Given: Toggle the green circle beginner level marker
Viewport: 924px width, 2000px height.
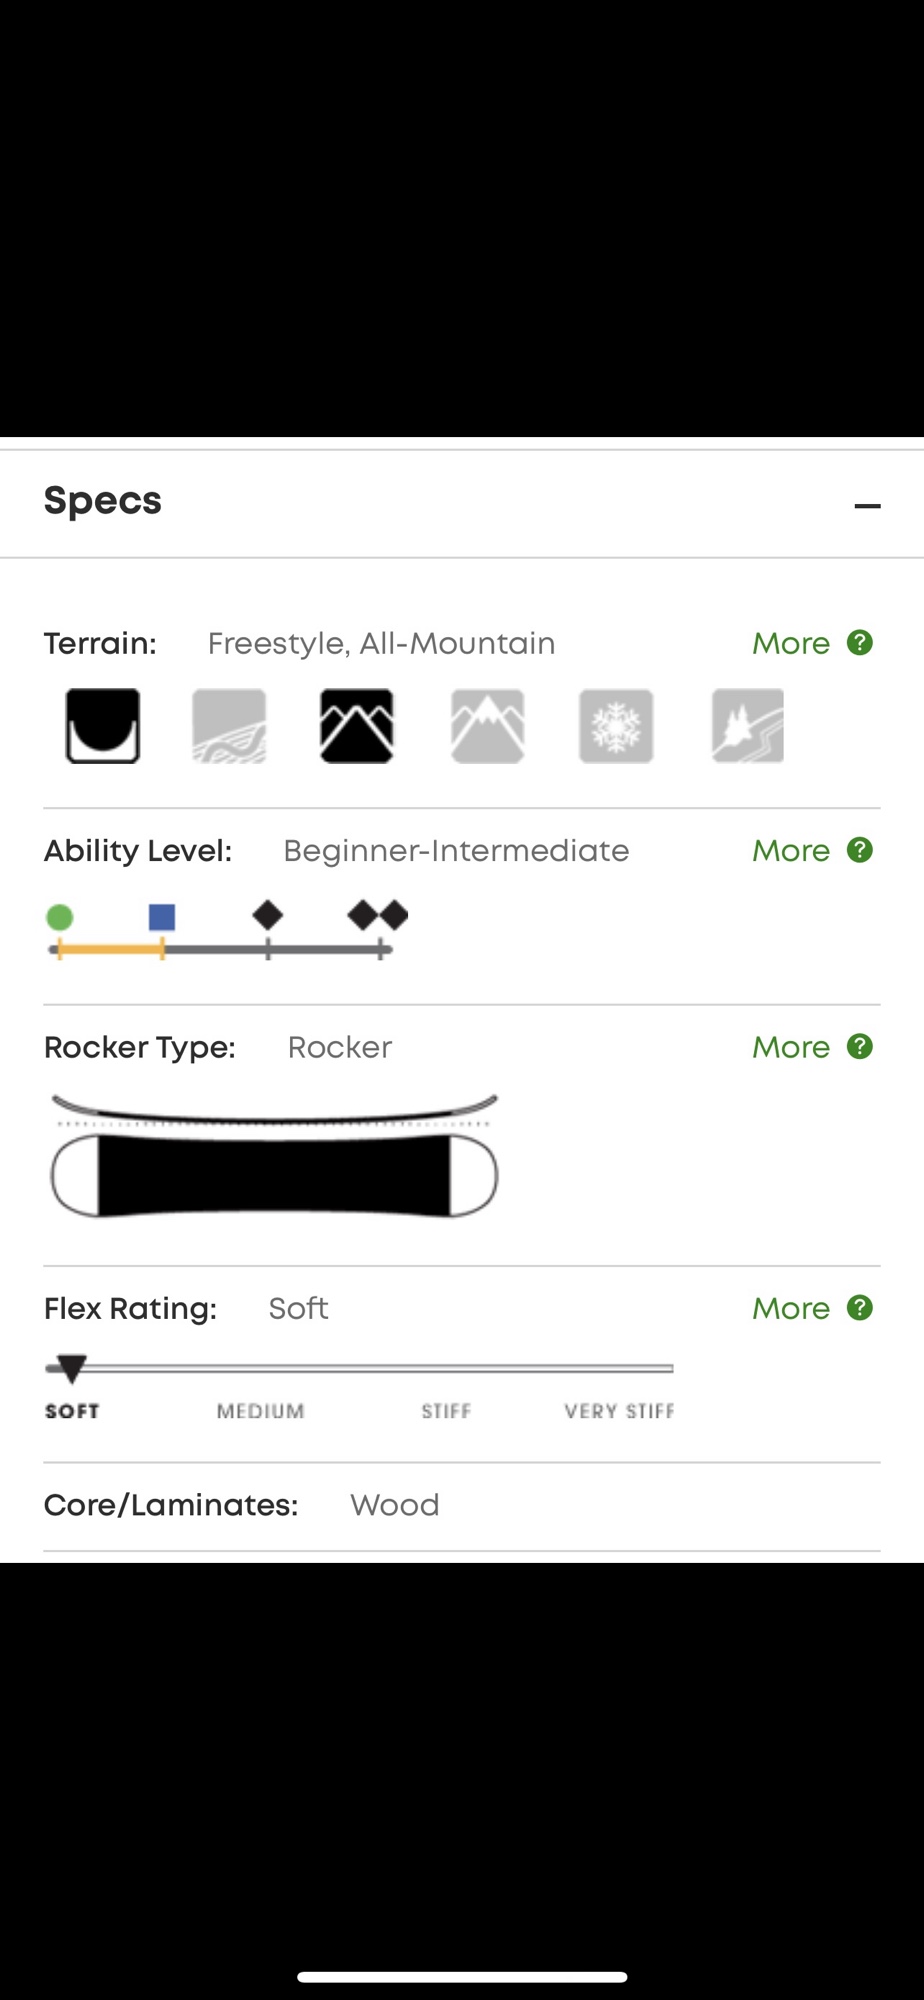Looking at the screenshot, I should point(60,916).
